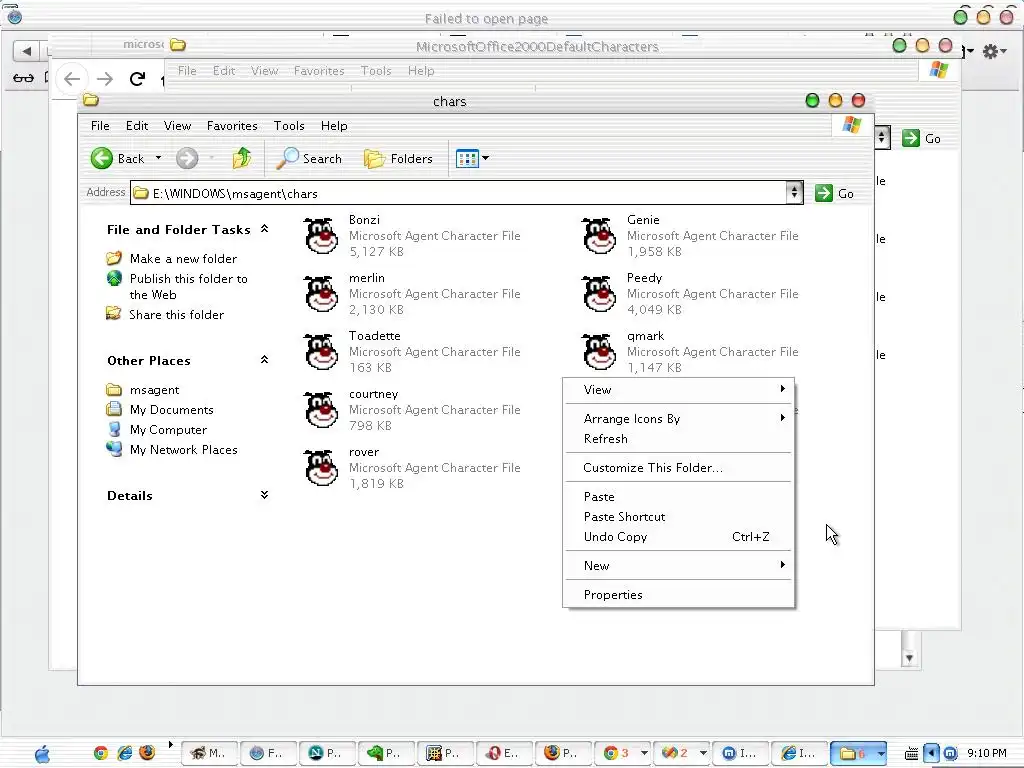Click Go in MicrosoftOffice2000DefaultCharacters window
The height and width of the screenshot is (768, 1024).
click(921, 138)
